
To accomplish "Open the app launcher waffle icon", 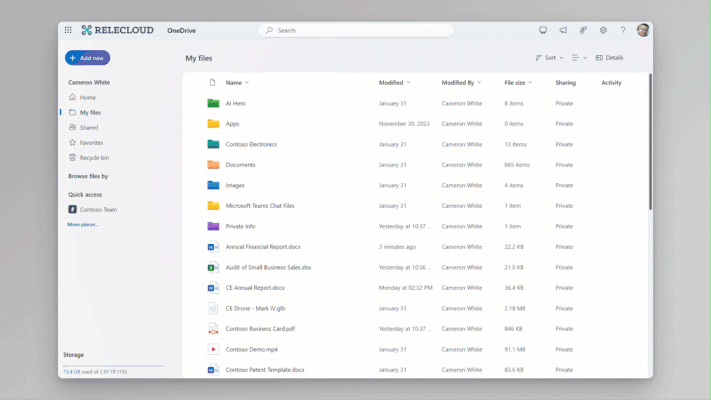I will [68, 30].
